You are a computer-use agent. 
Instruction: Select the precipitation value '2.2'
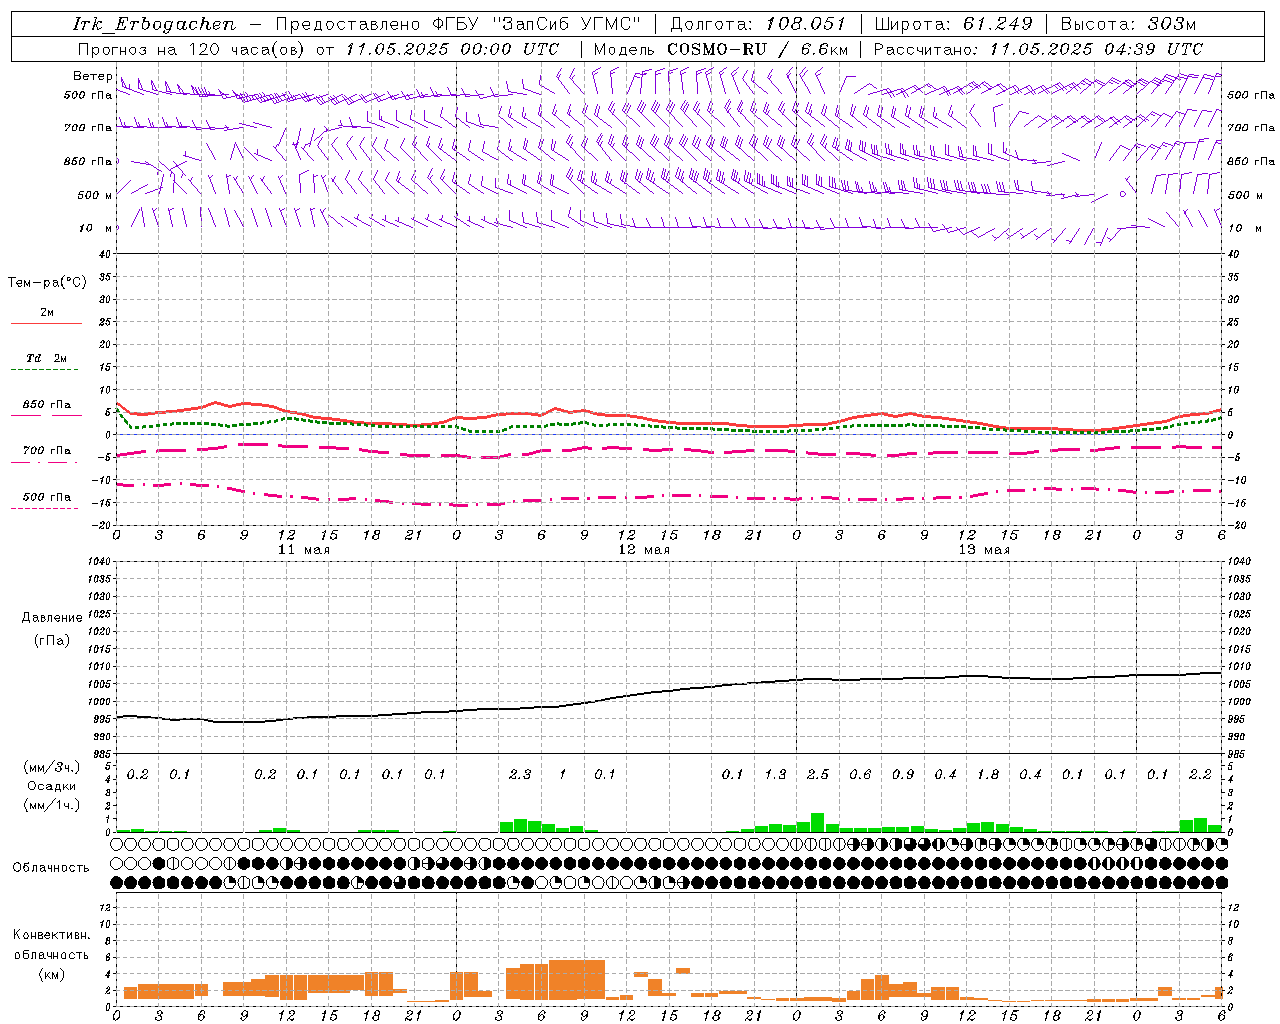[x=1200, y=775]
